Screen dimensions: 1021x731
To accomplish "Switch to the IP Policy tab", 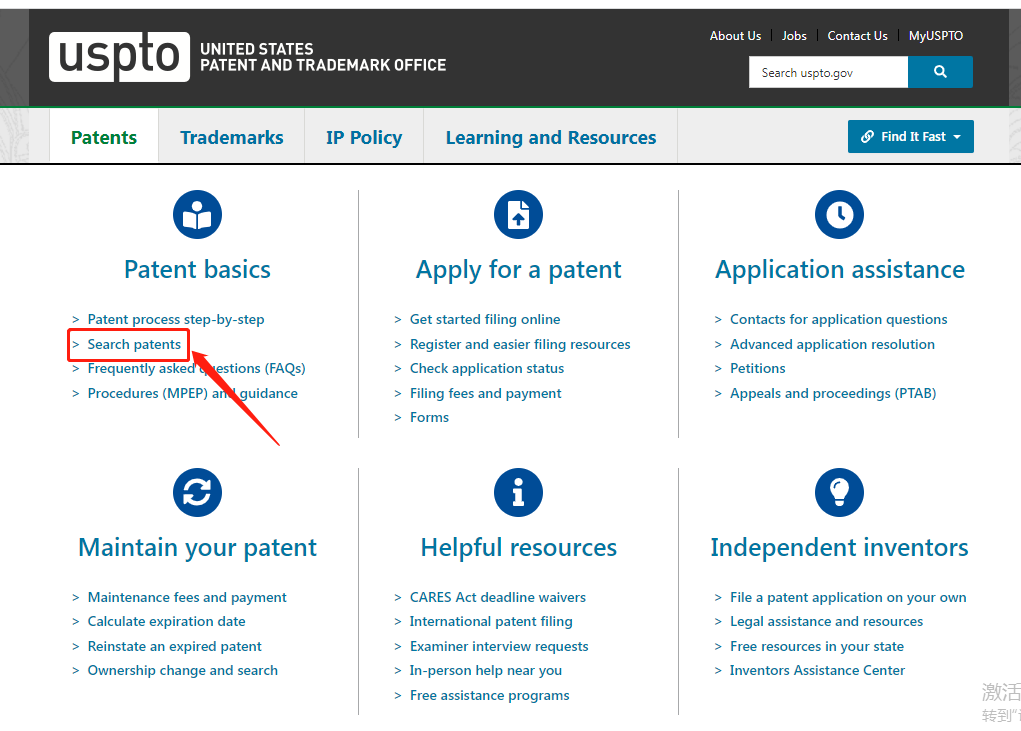I will tap(364, 138).
